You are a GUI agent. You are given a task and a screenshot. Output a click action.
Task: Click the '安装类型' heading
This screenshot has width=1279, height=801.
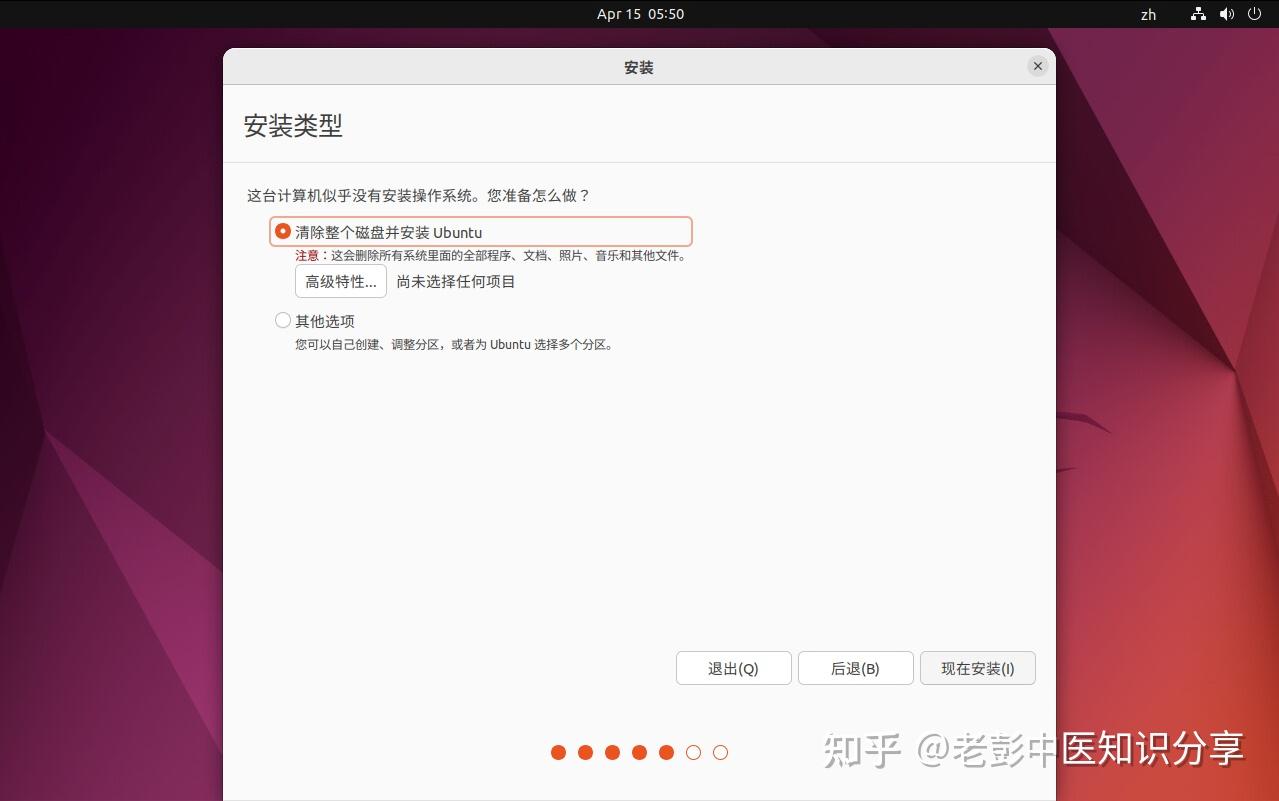pos(293,126)
